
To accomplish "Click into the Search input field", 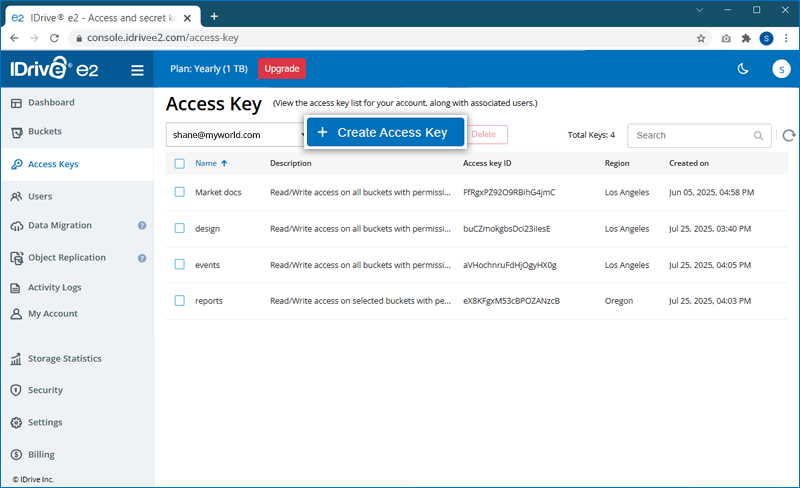I will pos(692,136).
